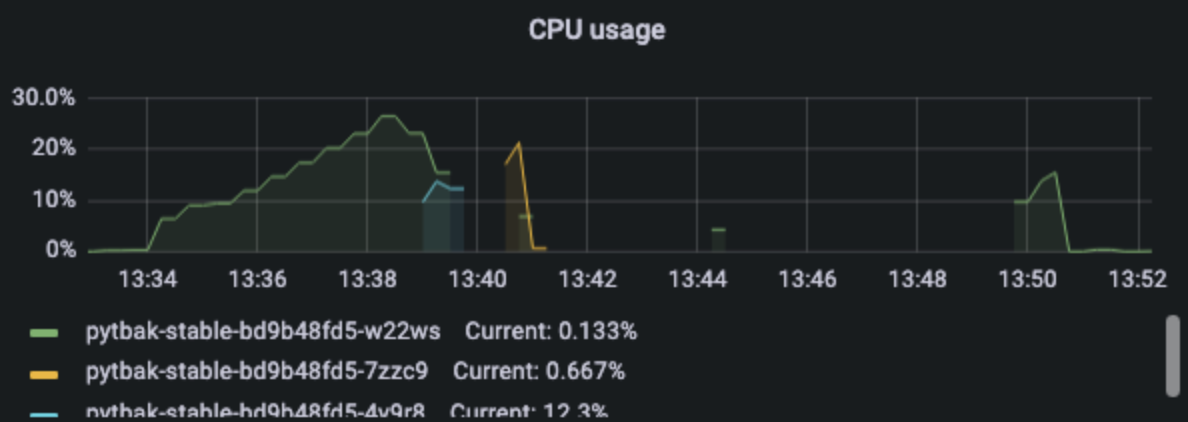Screen dimensions: 1188x422
Task: Click the CPU usage panel title
Action: (597, 30)
